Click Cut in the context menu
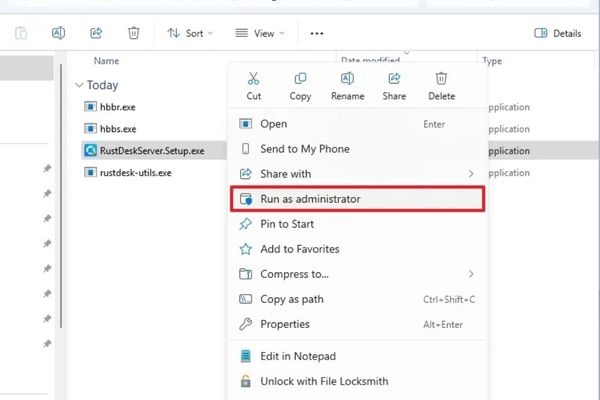 point(253,87)
